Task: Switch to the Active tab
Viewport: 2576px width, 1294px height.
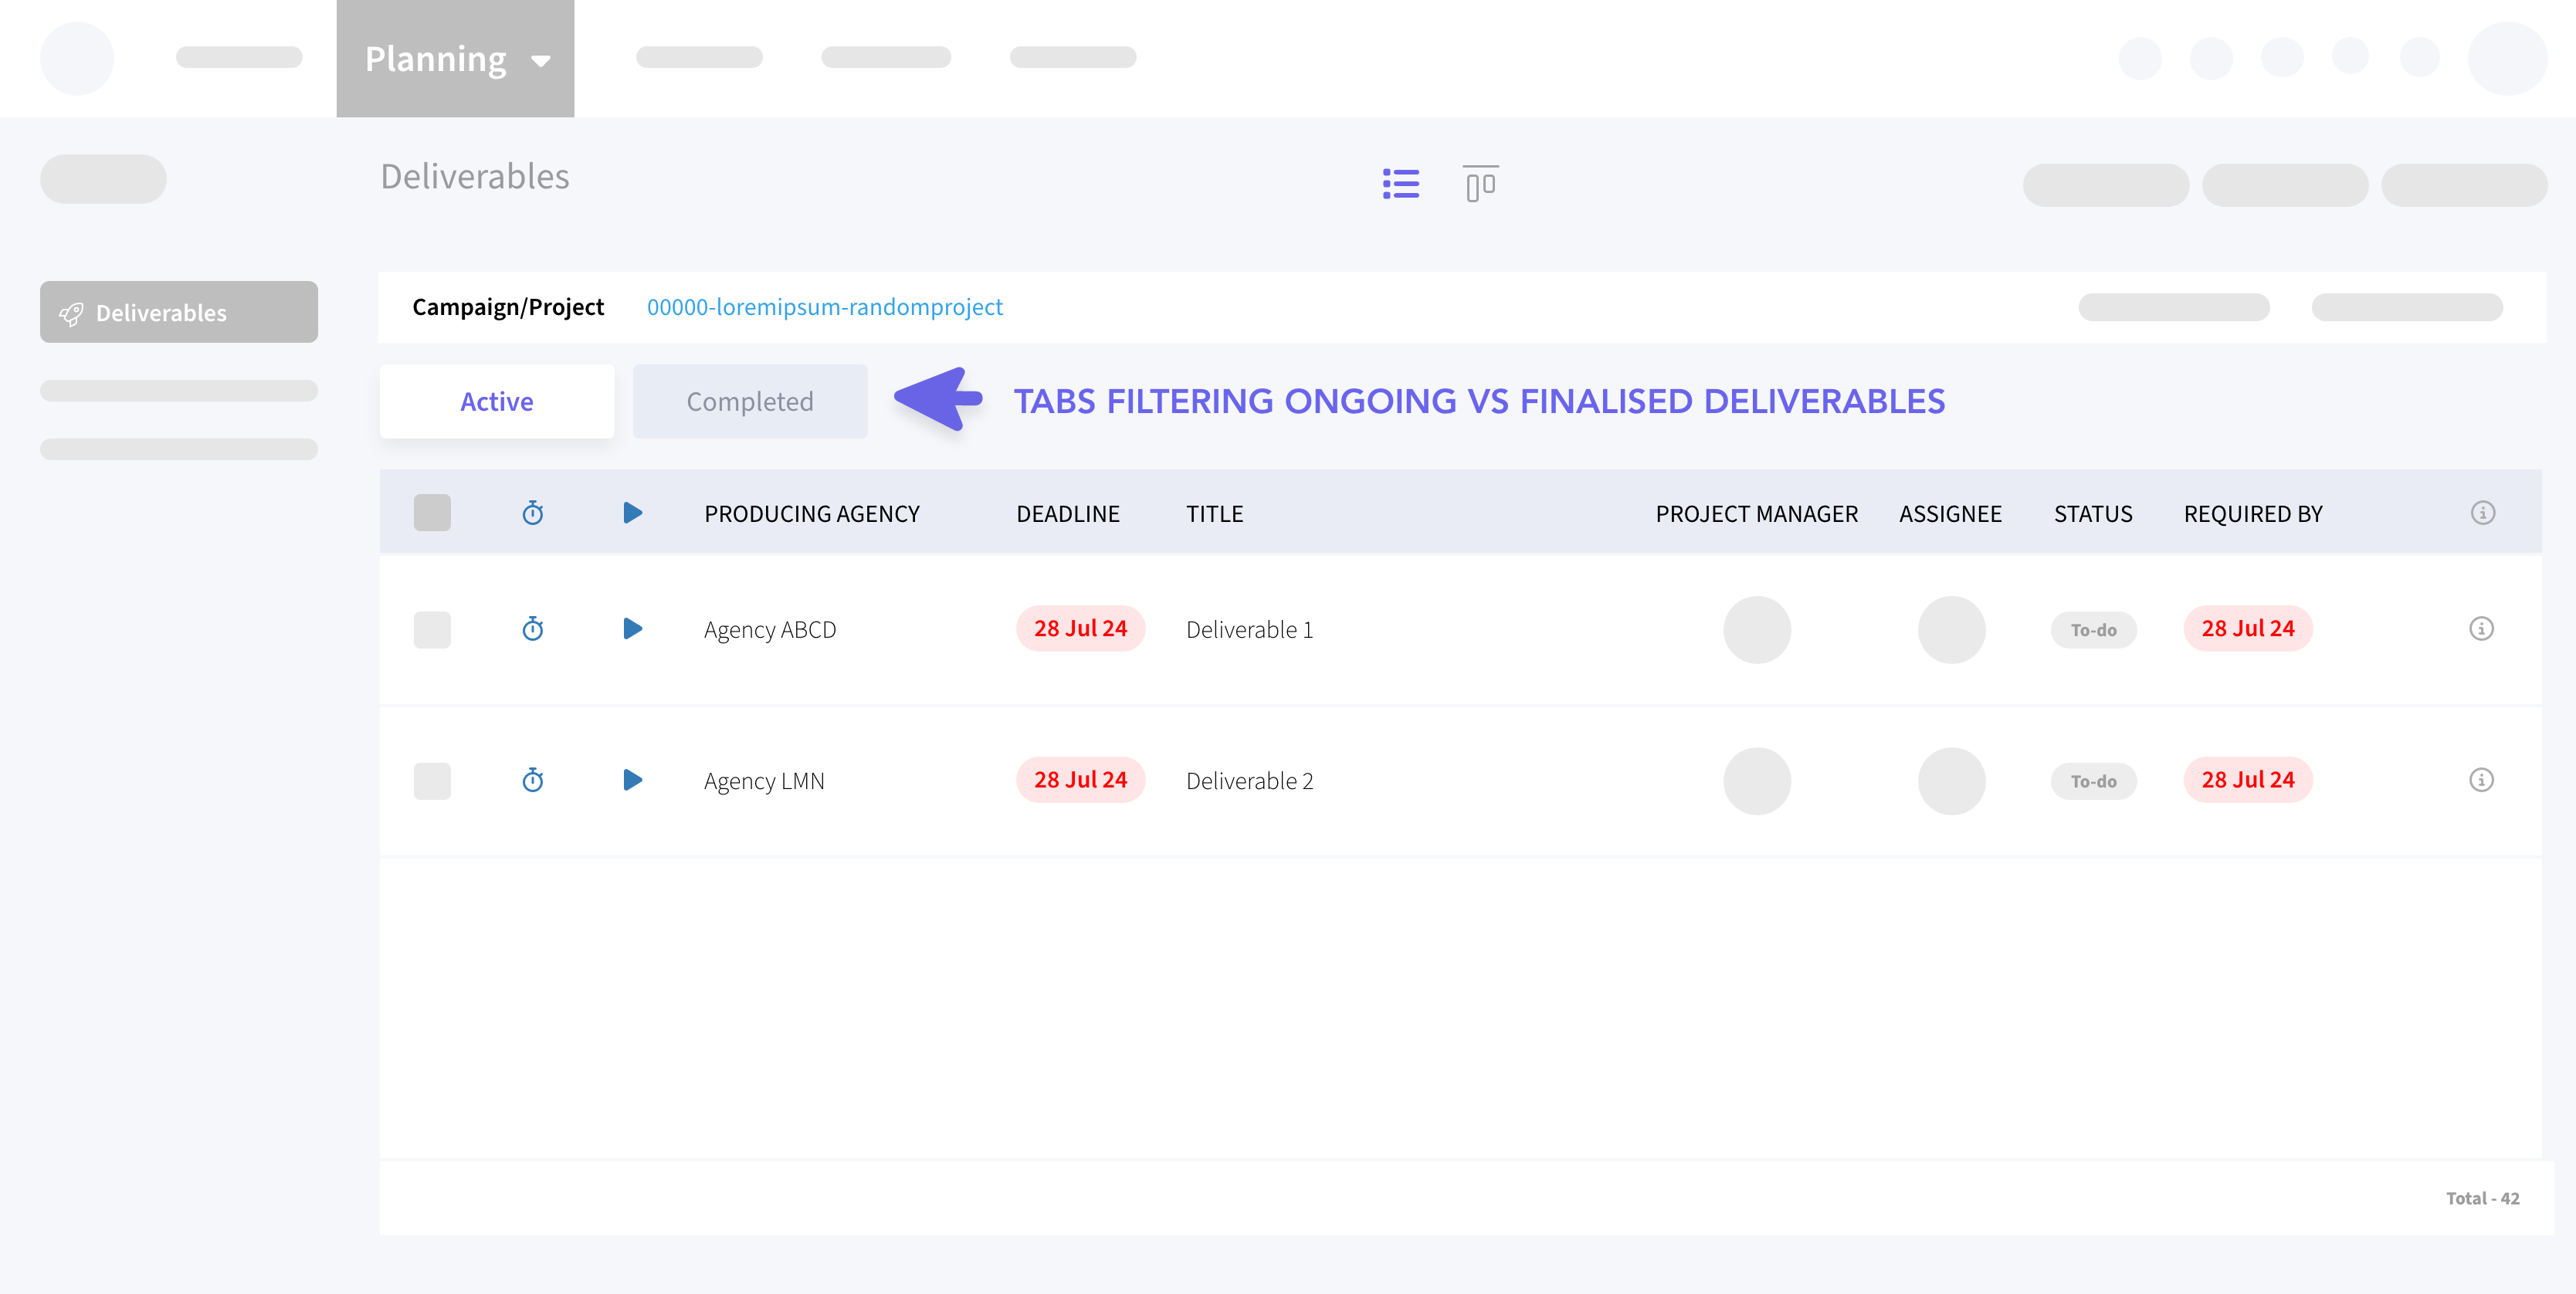Action: pyautogui.click(x=497, y=401)
